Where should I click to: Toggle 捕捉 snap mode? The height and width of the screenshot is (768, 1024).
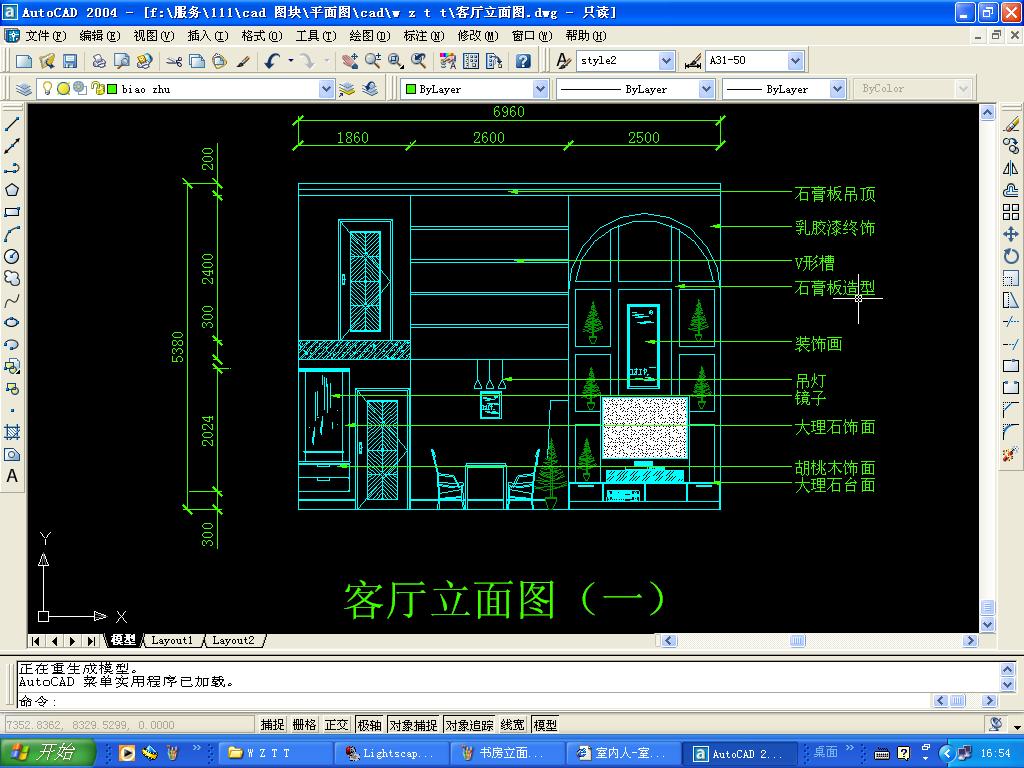click(x=272, y=725)
